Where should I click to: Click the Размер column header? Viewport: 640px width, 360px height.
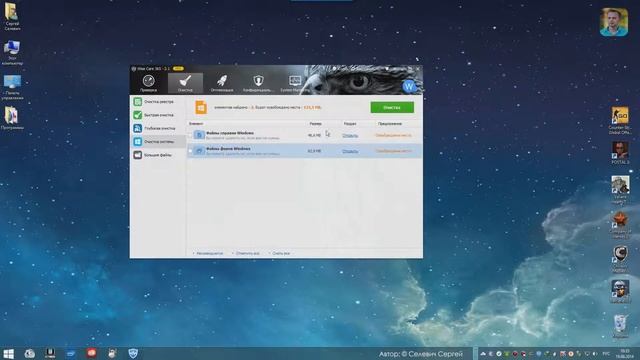click(x=315, y=124)
